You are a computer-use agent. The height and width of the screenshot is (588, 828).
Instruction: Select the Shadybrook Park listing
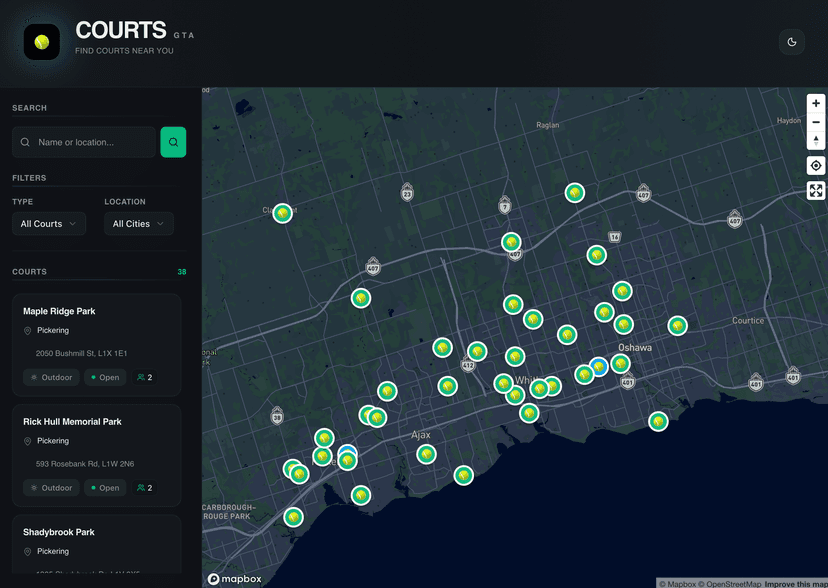click(95, 540)
